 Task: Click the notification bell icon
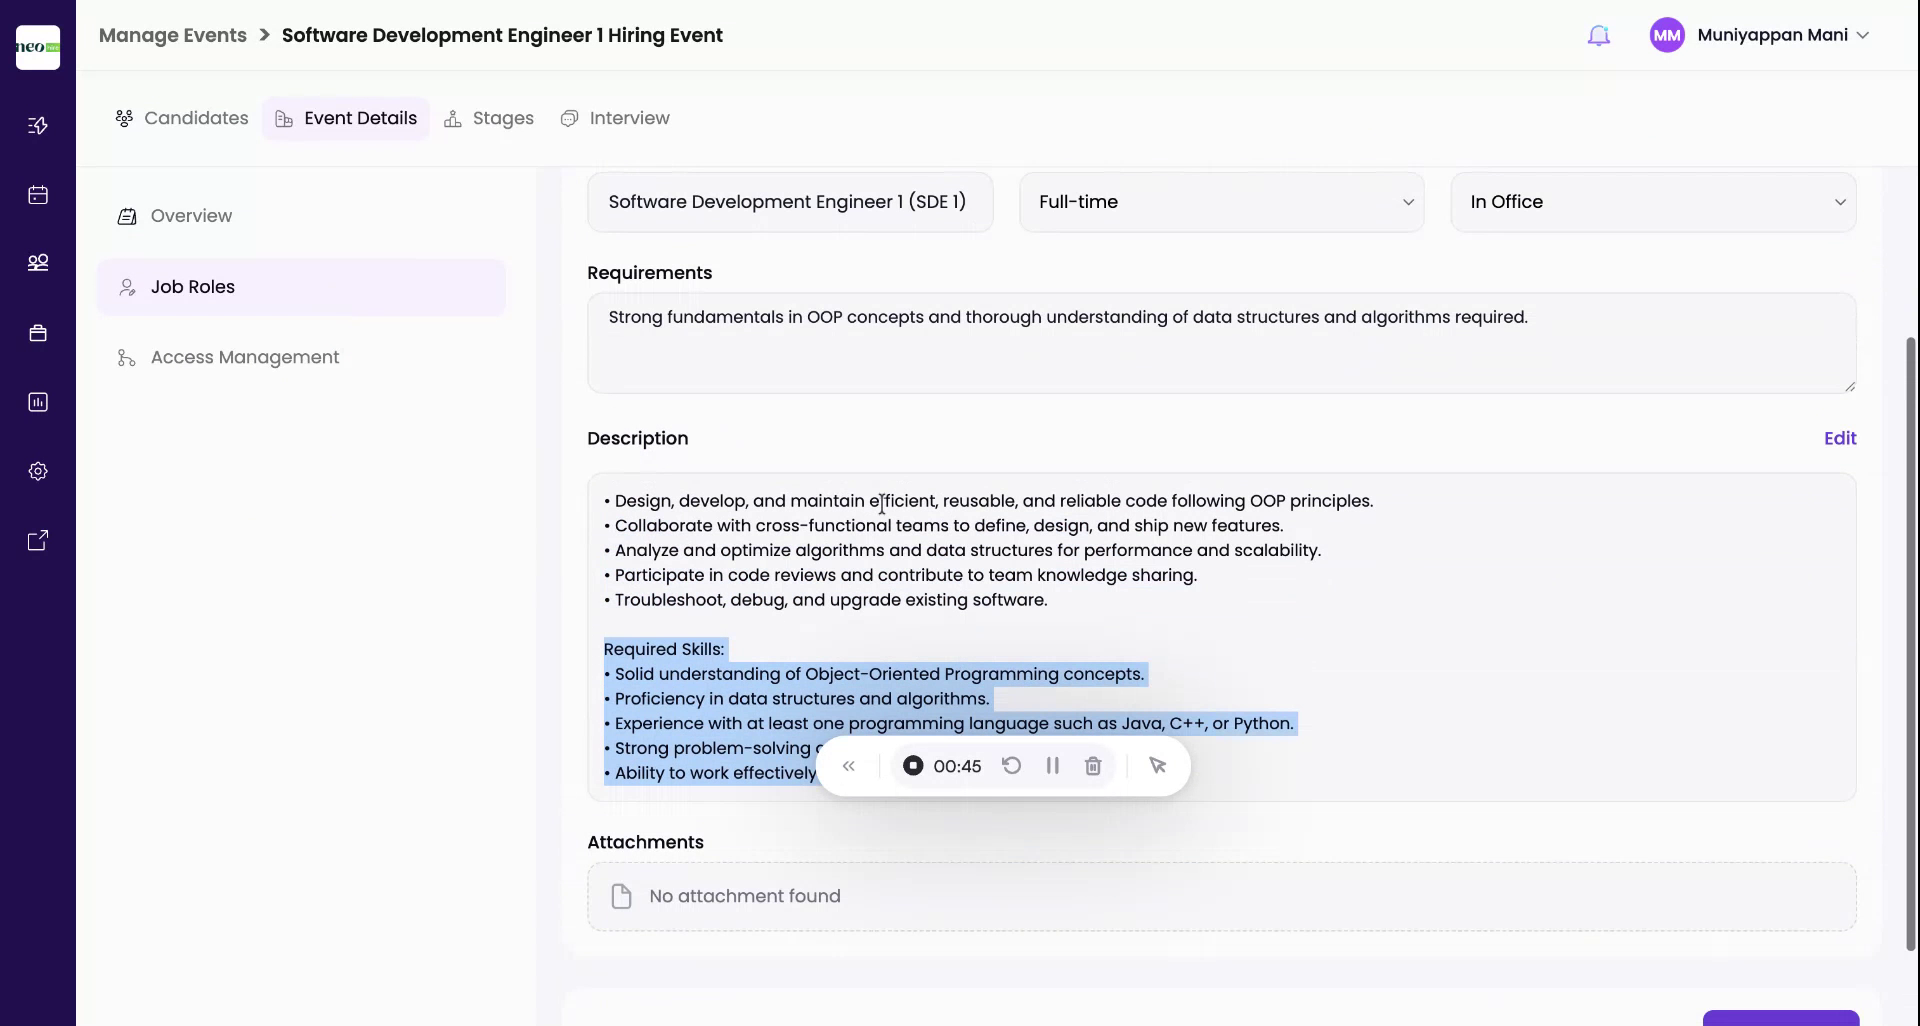tap(1598, 36)
